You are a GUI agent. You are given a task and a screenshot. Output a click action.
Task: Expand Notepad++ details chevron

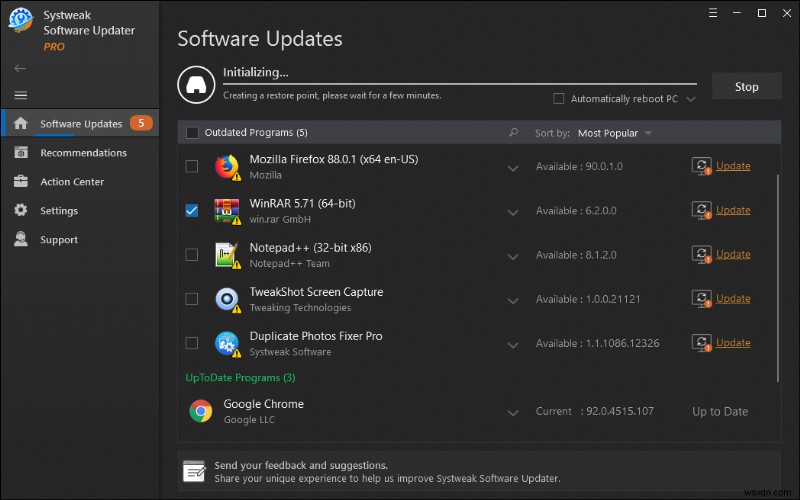(x=513, y=257)
